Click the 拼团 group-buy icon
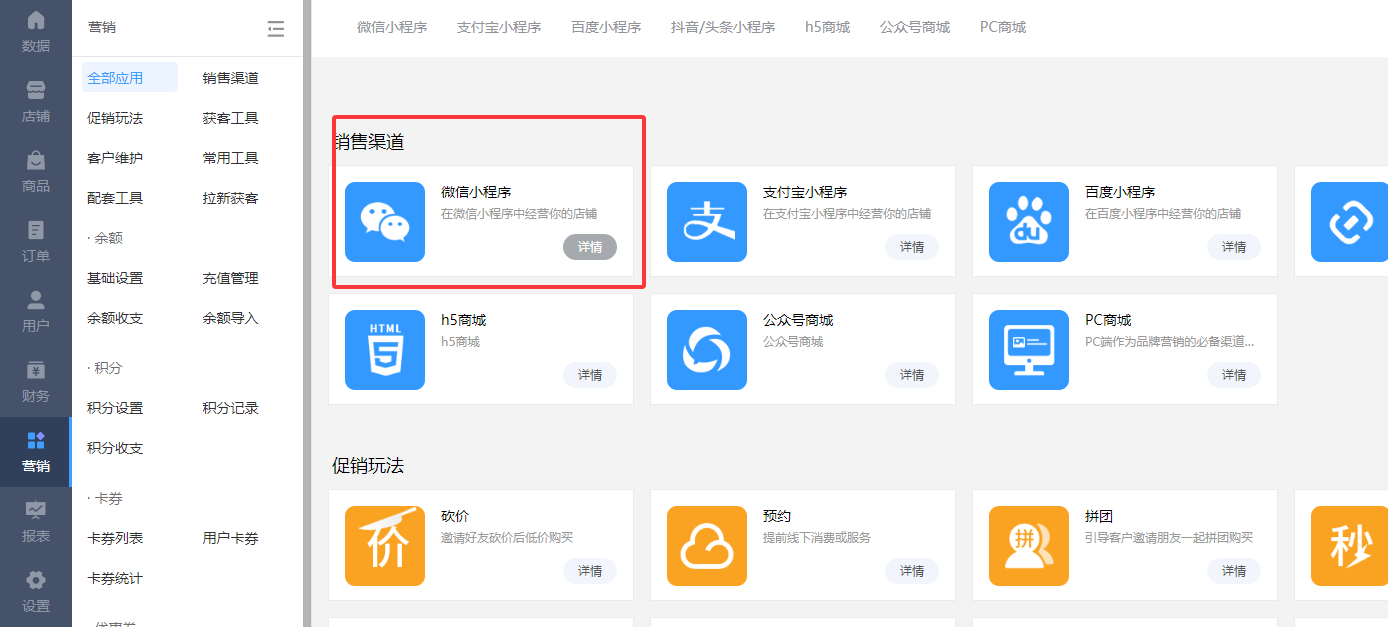Viewport: 1388px width, 627px height. pyautogui.click(x=1029, y=546)
